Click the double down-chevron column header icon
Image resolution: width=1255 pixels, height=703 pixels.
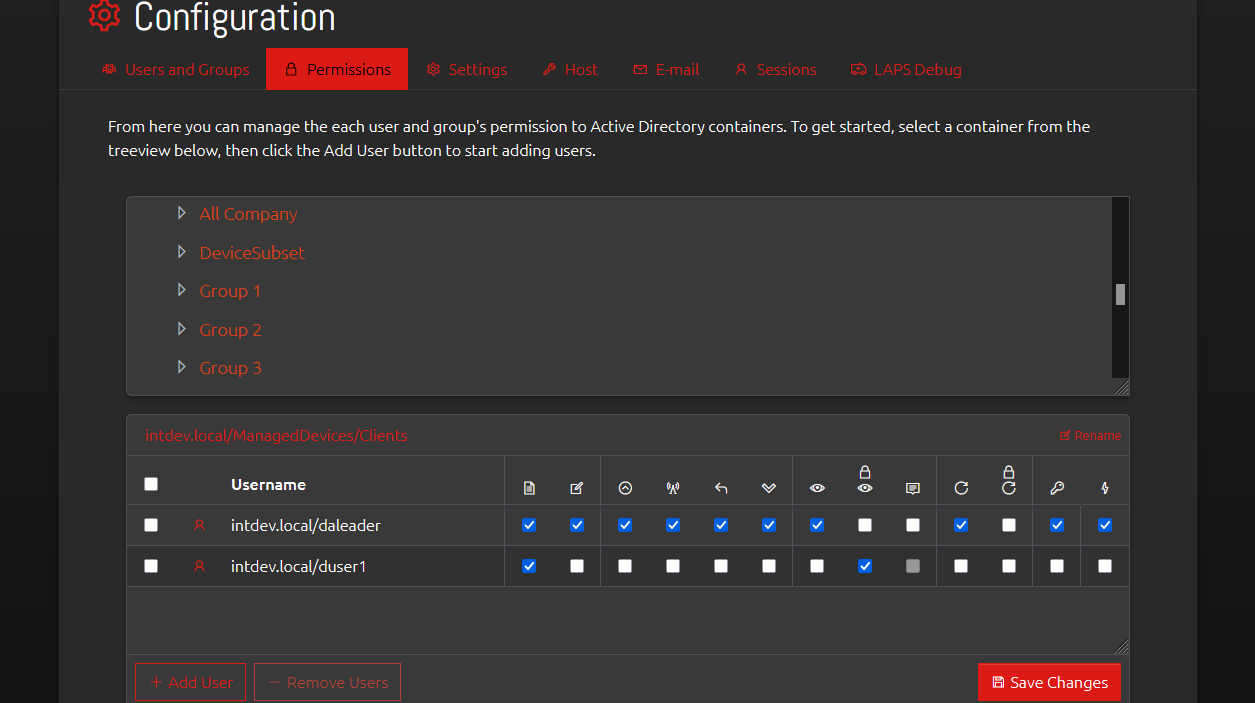769,488
